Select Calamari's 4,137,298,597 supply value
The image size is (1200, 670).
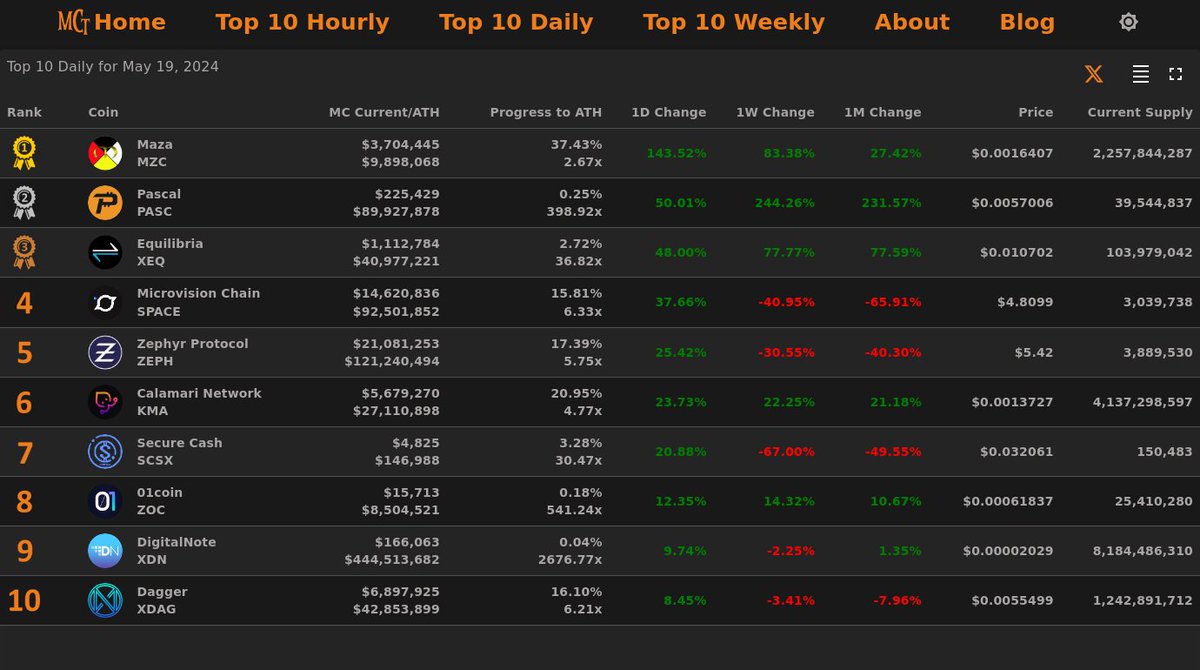[x=1143, y=402]
